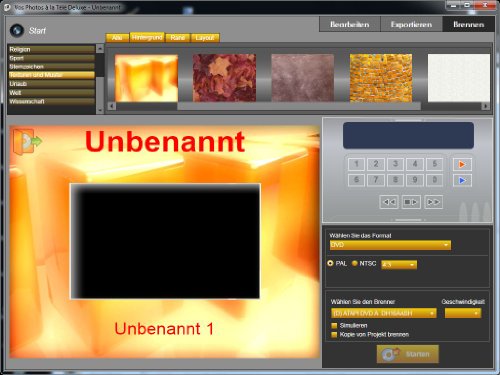The image size is (500, 375).
Task: Click the application icon in the title bar
Action: tap(7, 7)
